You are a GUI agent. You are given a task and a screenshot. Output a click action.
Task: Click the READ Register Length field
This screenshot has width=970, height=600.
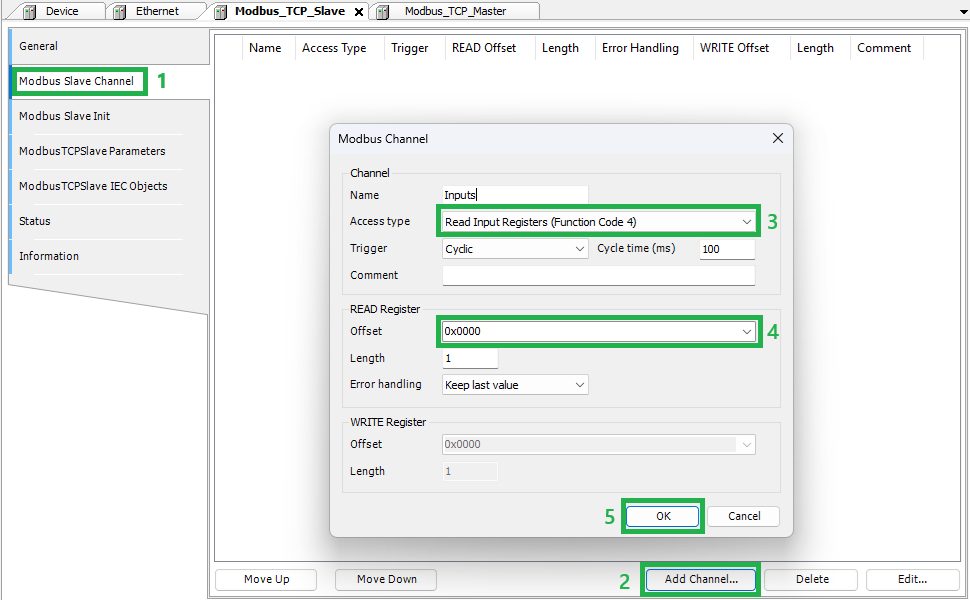point(470,358)
